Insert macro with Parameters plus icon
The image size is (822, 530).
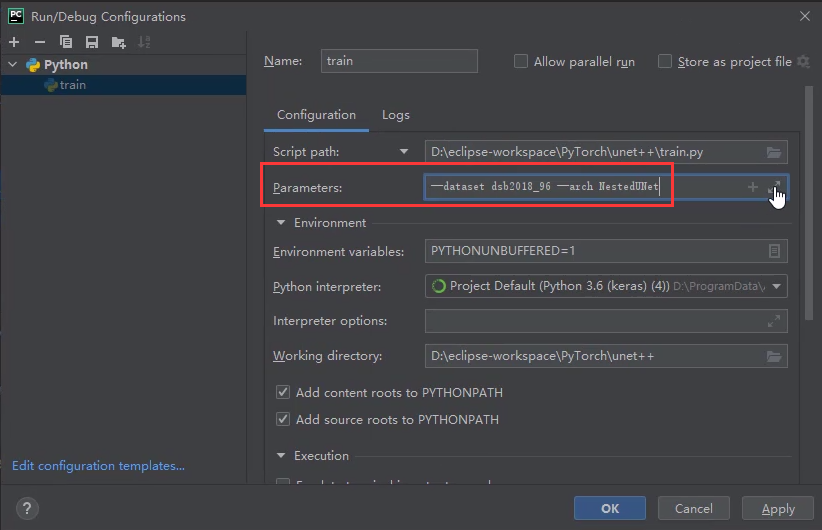[753, 187]
